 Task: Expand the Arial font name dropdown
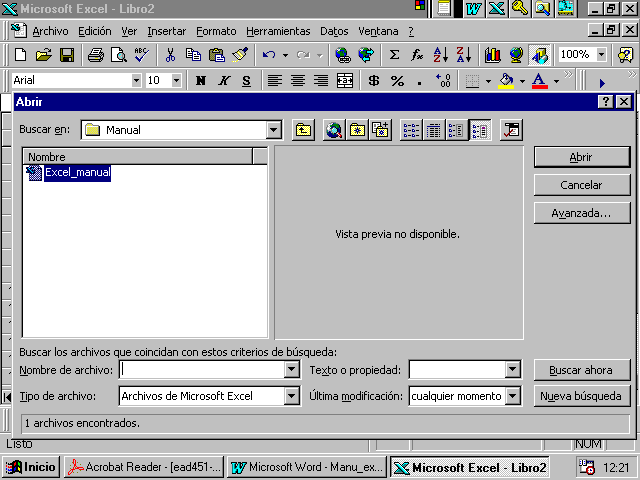[x=136, y=80]
